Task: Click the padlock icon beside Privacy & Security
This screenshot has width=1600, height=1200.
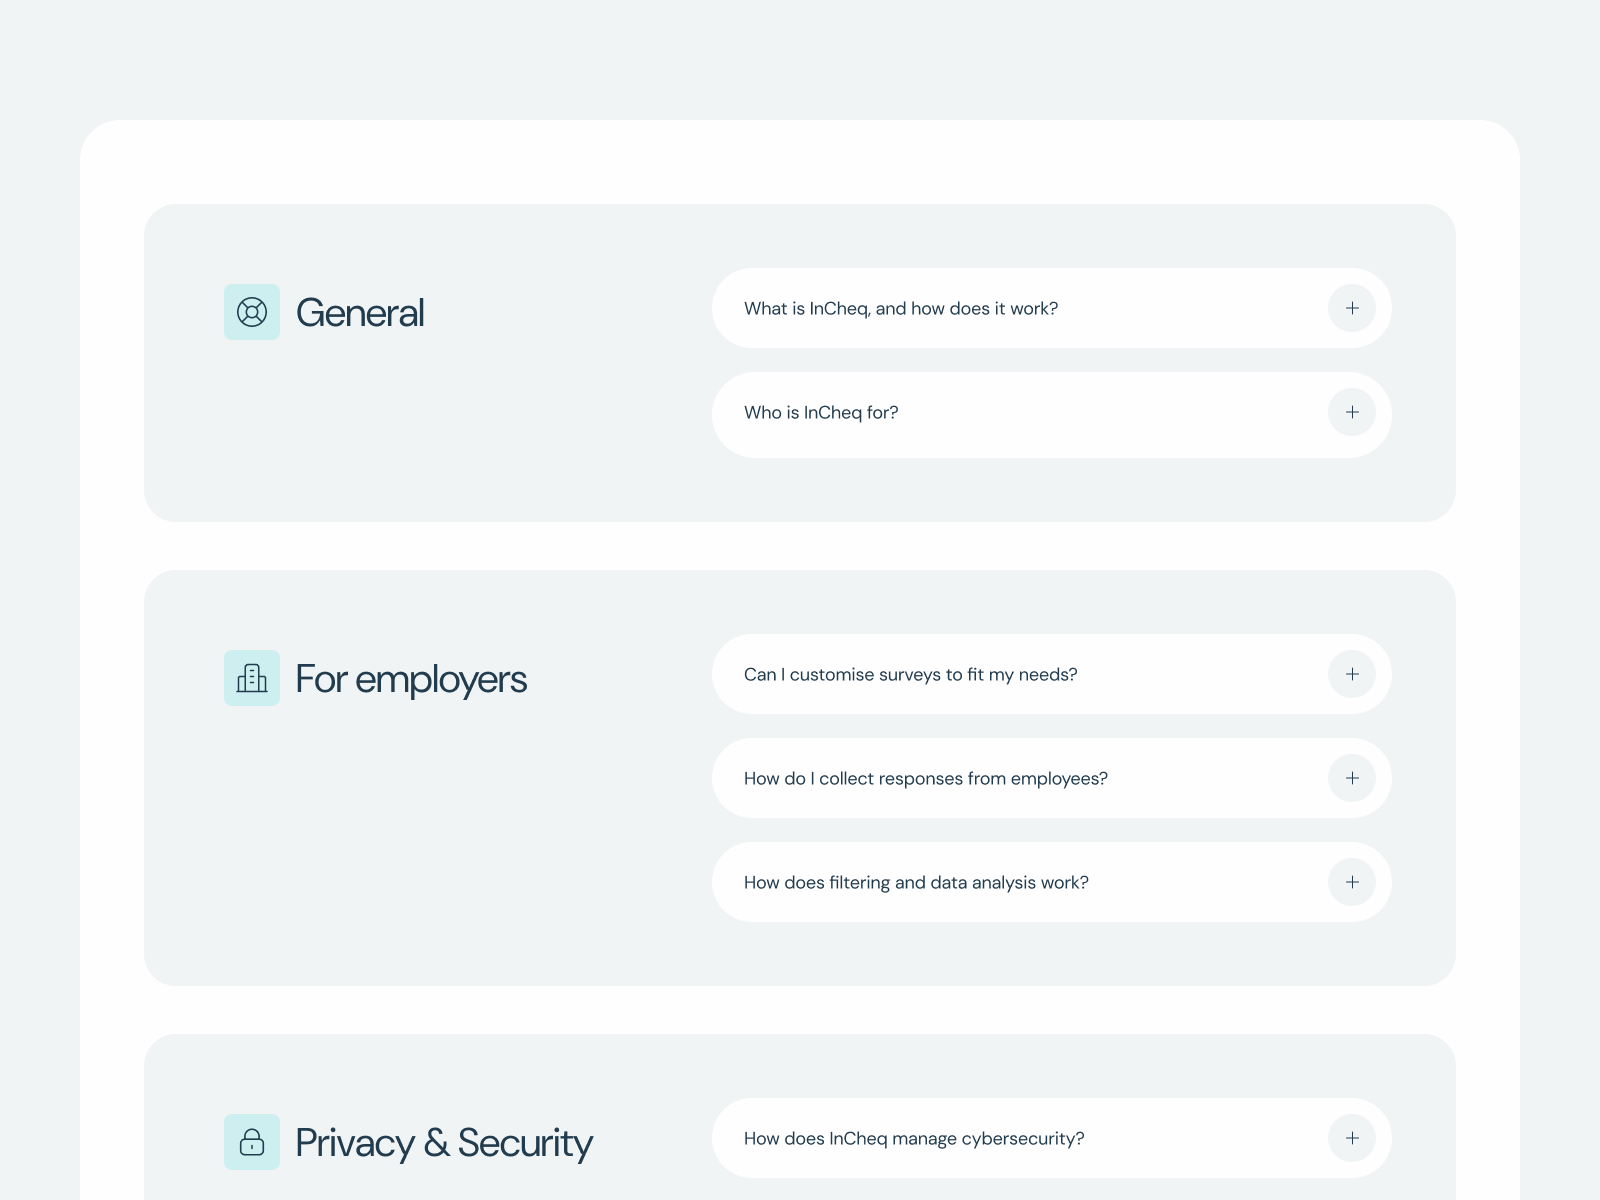Action: pos(252,1142)
